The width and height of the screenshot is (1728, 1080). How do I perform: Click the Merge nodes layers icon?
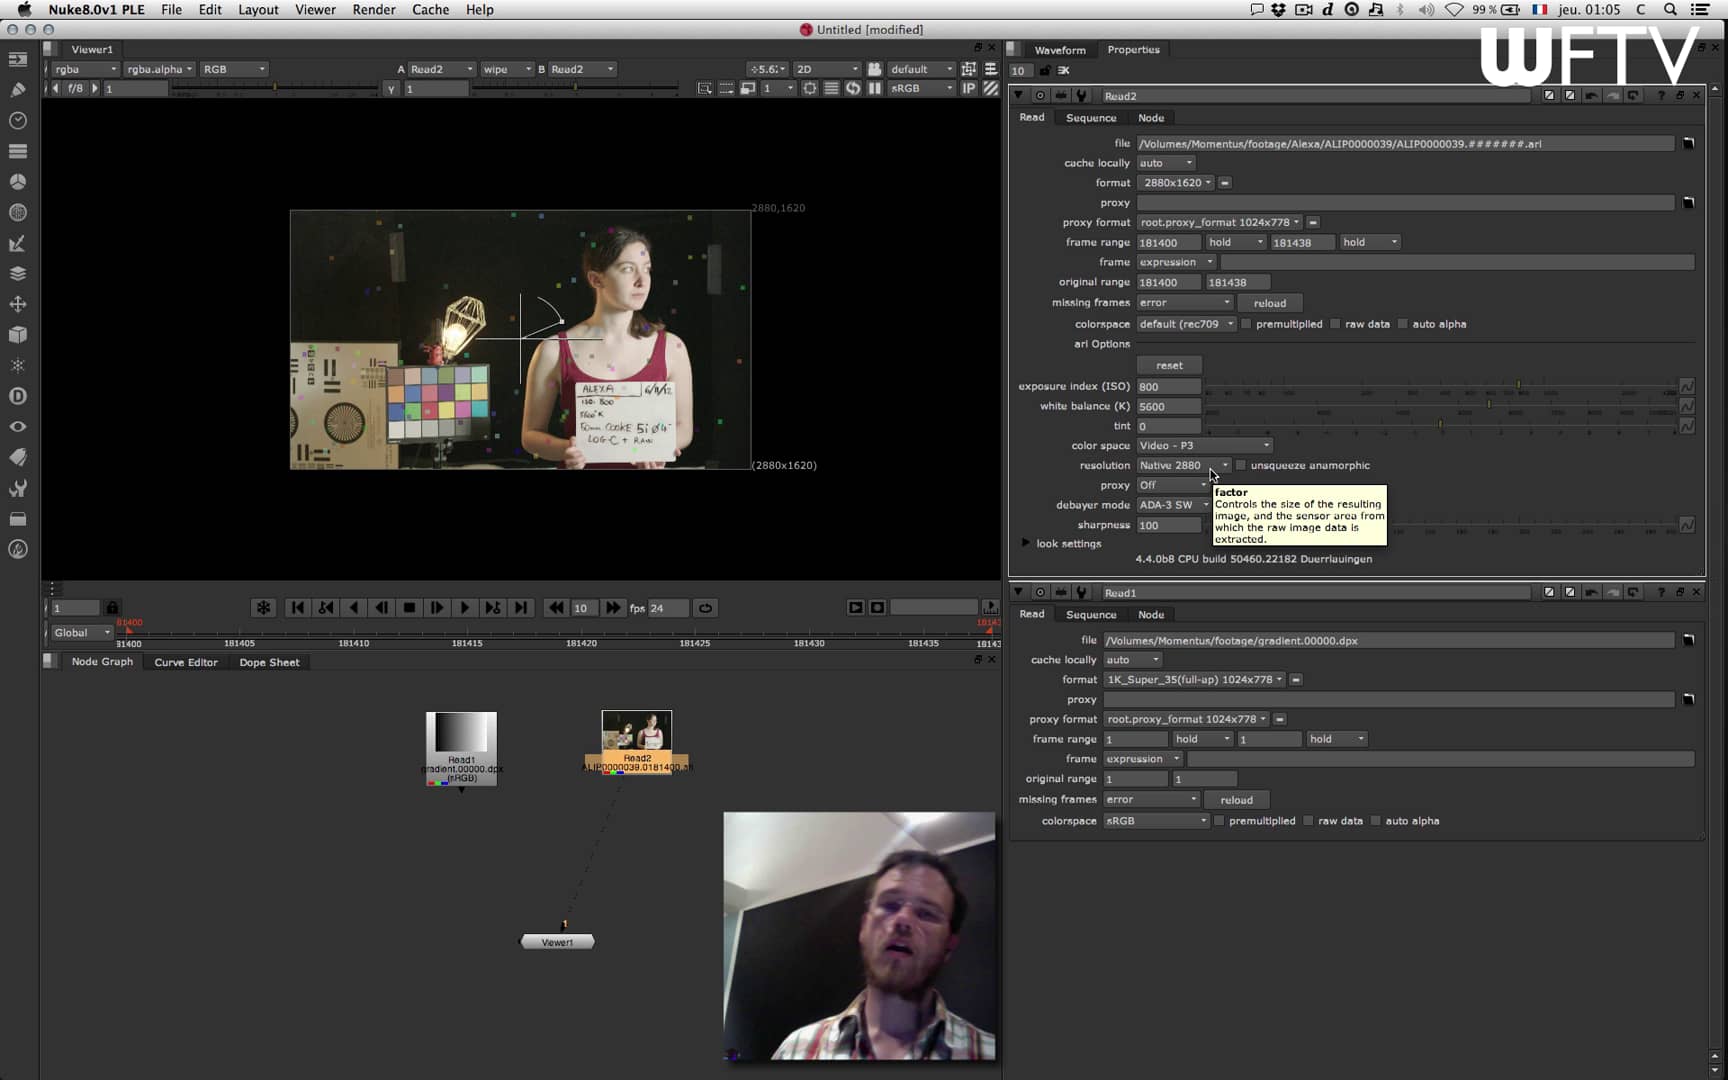click(x=17, y=272)
